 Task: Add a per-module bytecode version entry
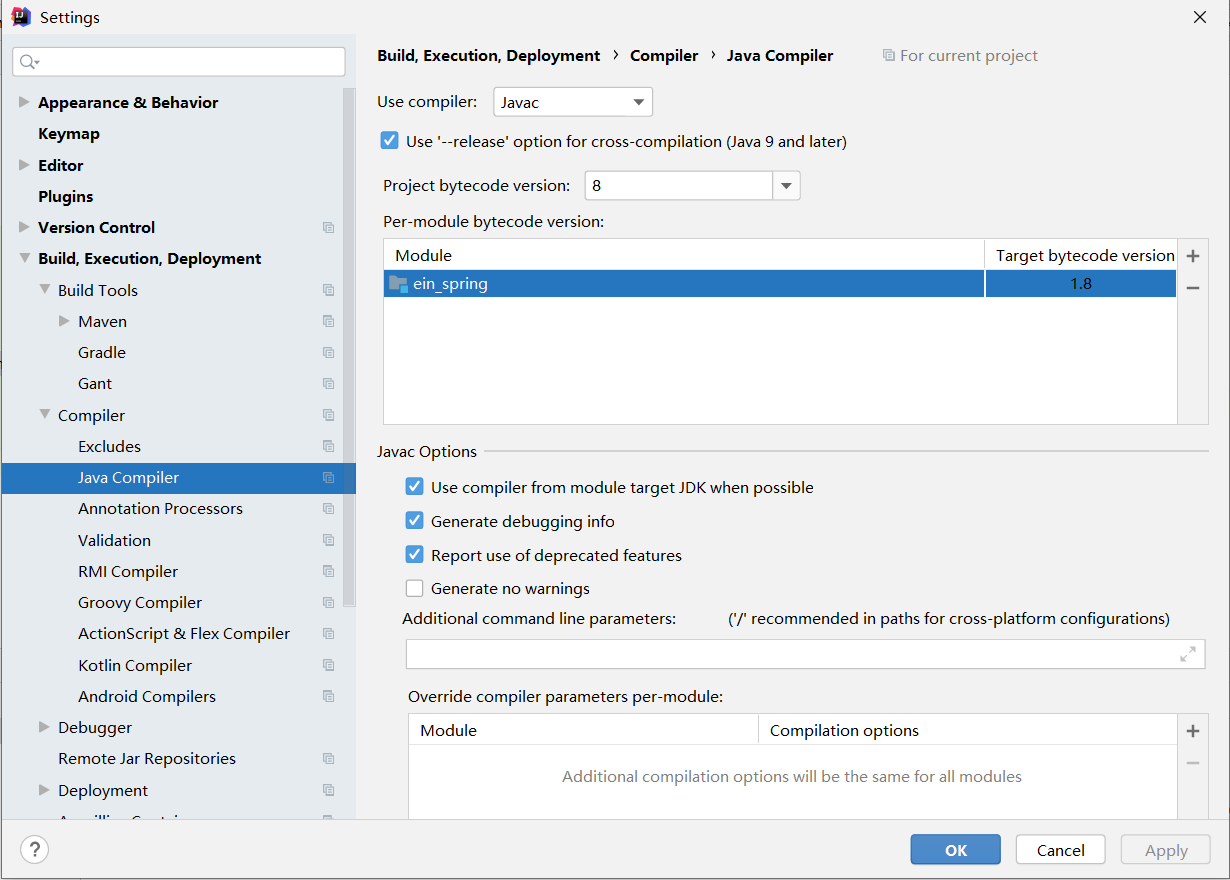1192,256
